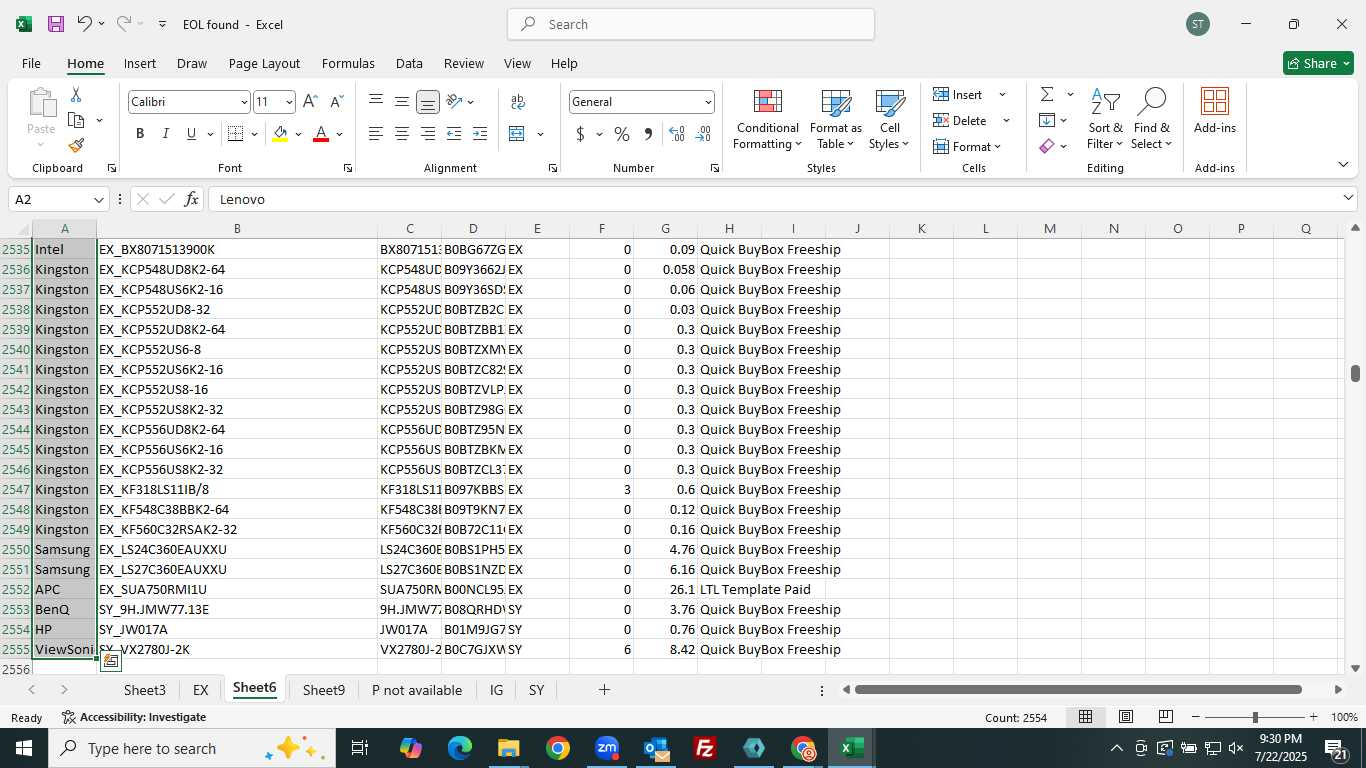Decrease font size with the small A
The height and width of the screenshot is (768, 1366).
pos(336,102)
